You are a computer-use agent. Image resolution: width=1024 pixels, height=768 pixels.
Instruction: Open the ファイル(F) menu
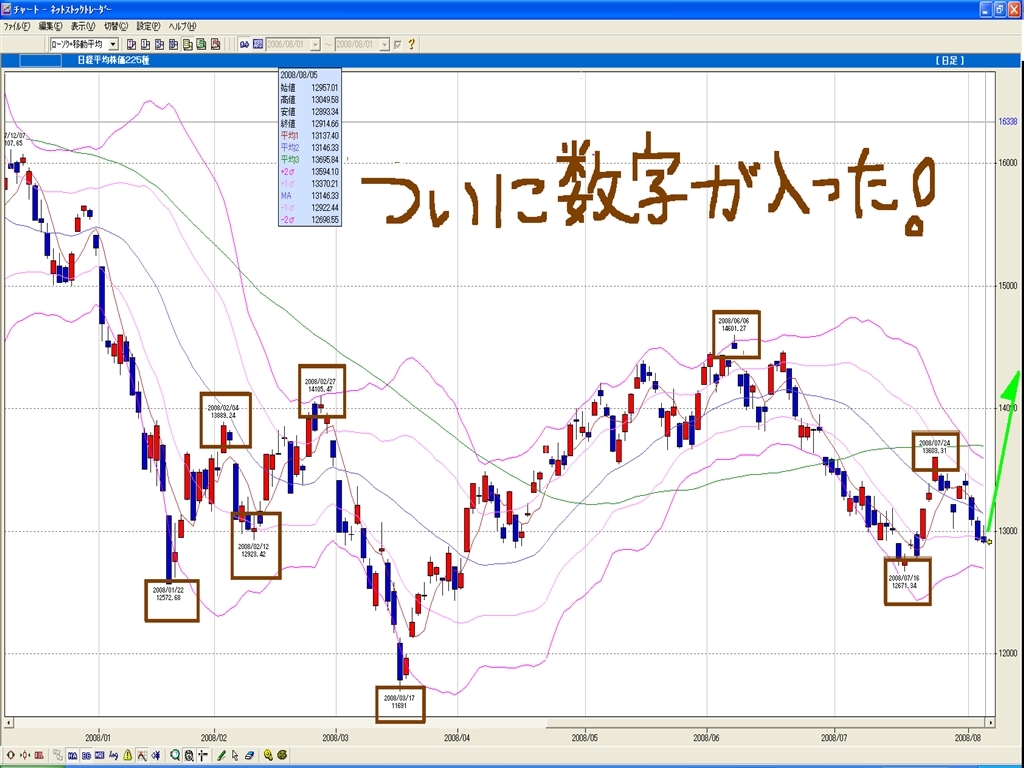(17, 27)
